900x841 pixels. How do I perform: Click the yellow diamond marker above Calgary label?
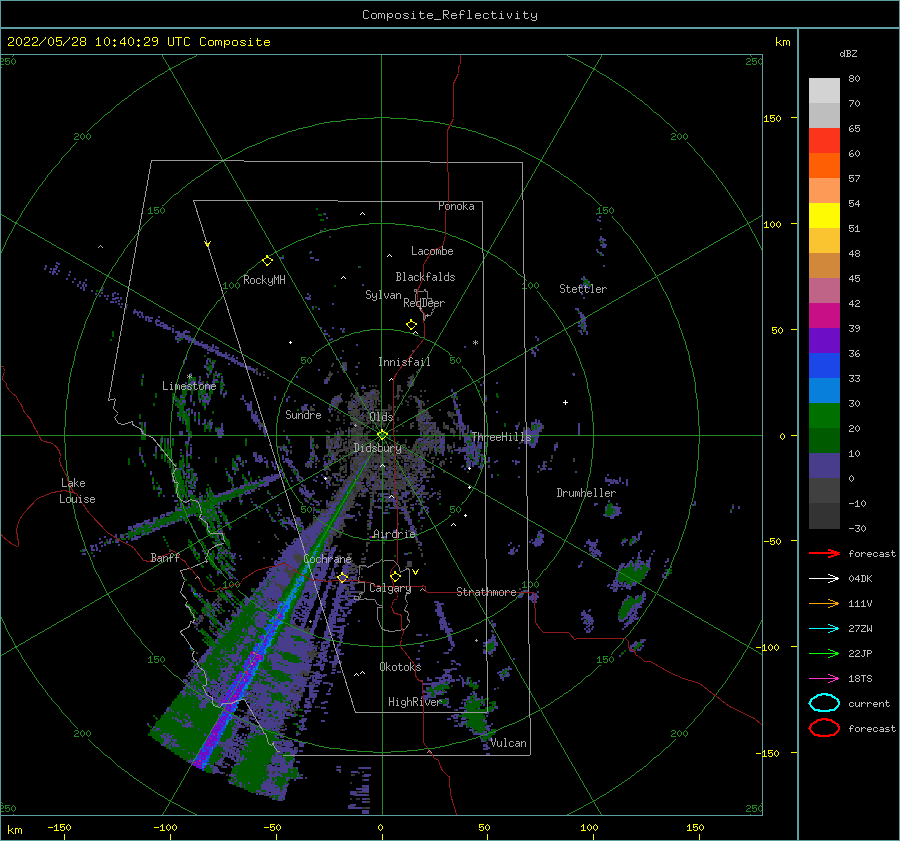[395, 576]
